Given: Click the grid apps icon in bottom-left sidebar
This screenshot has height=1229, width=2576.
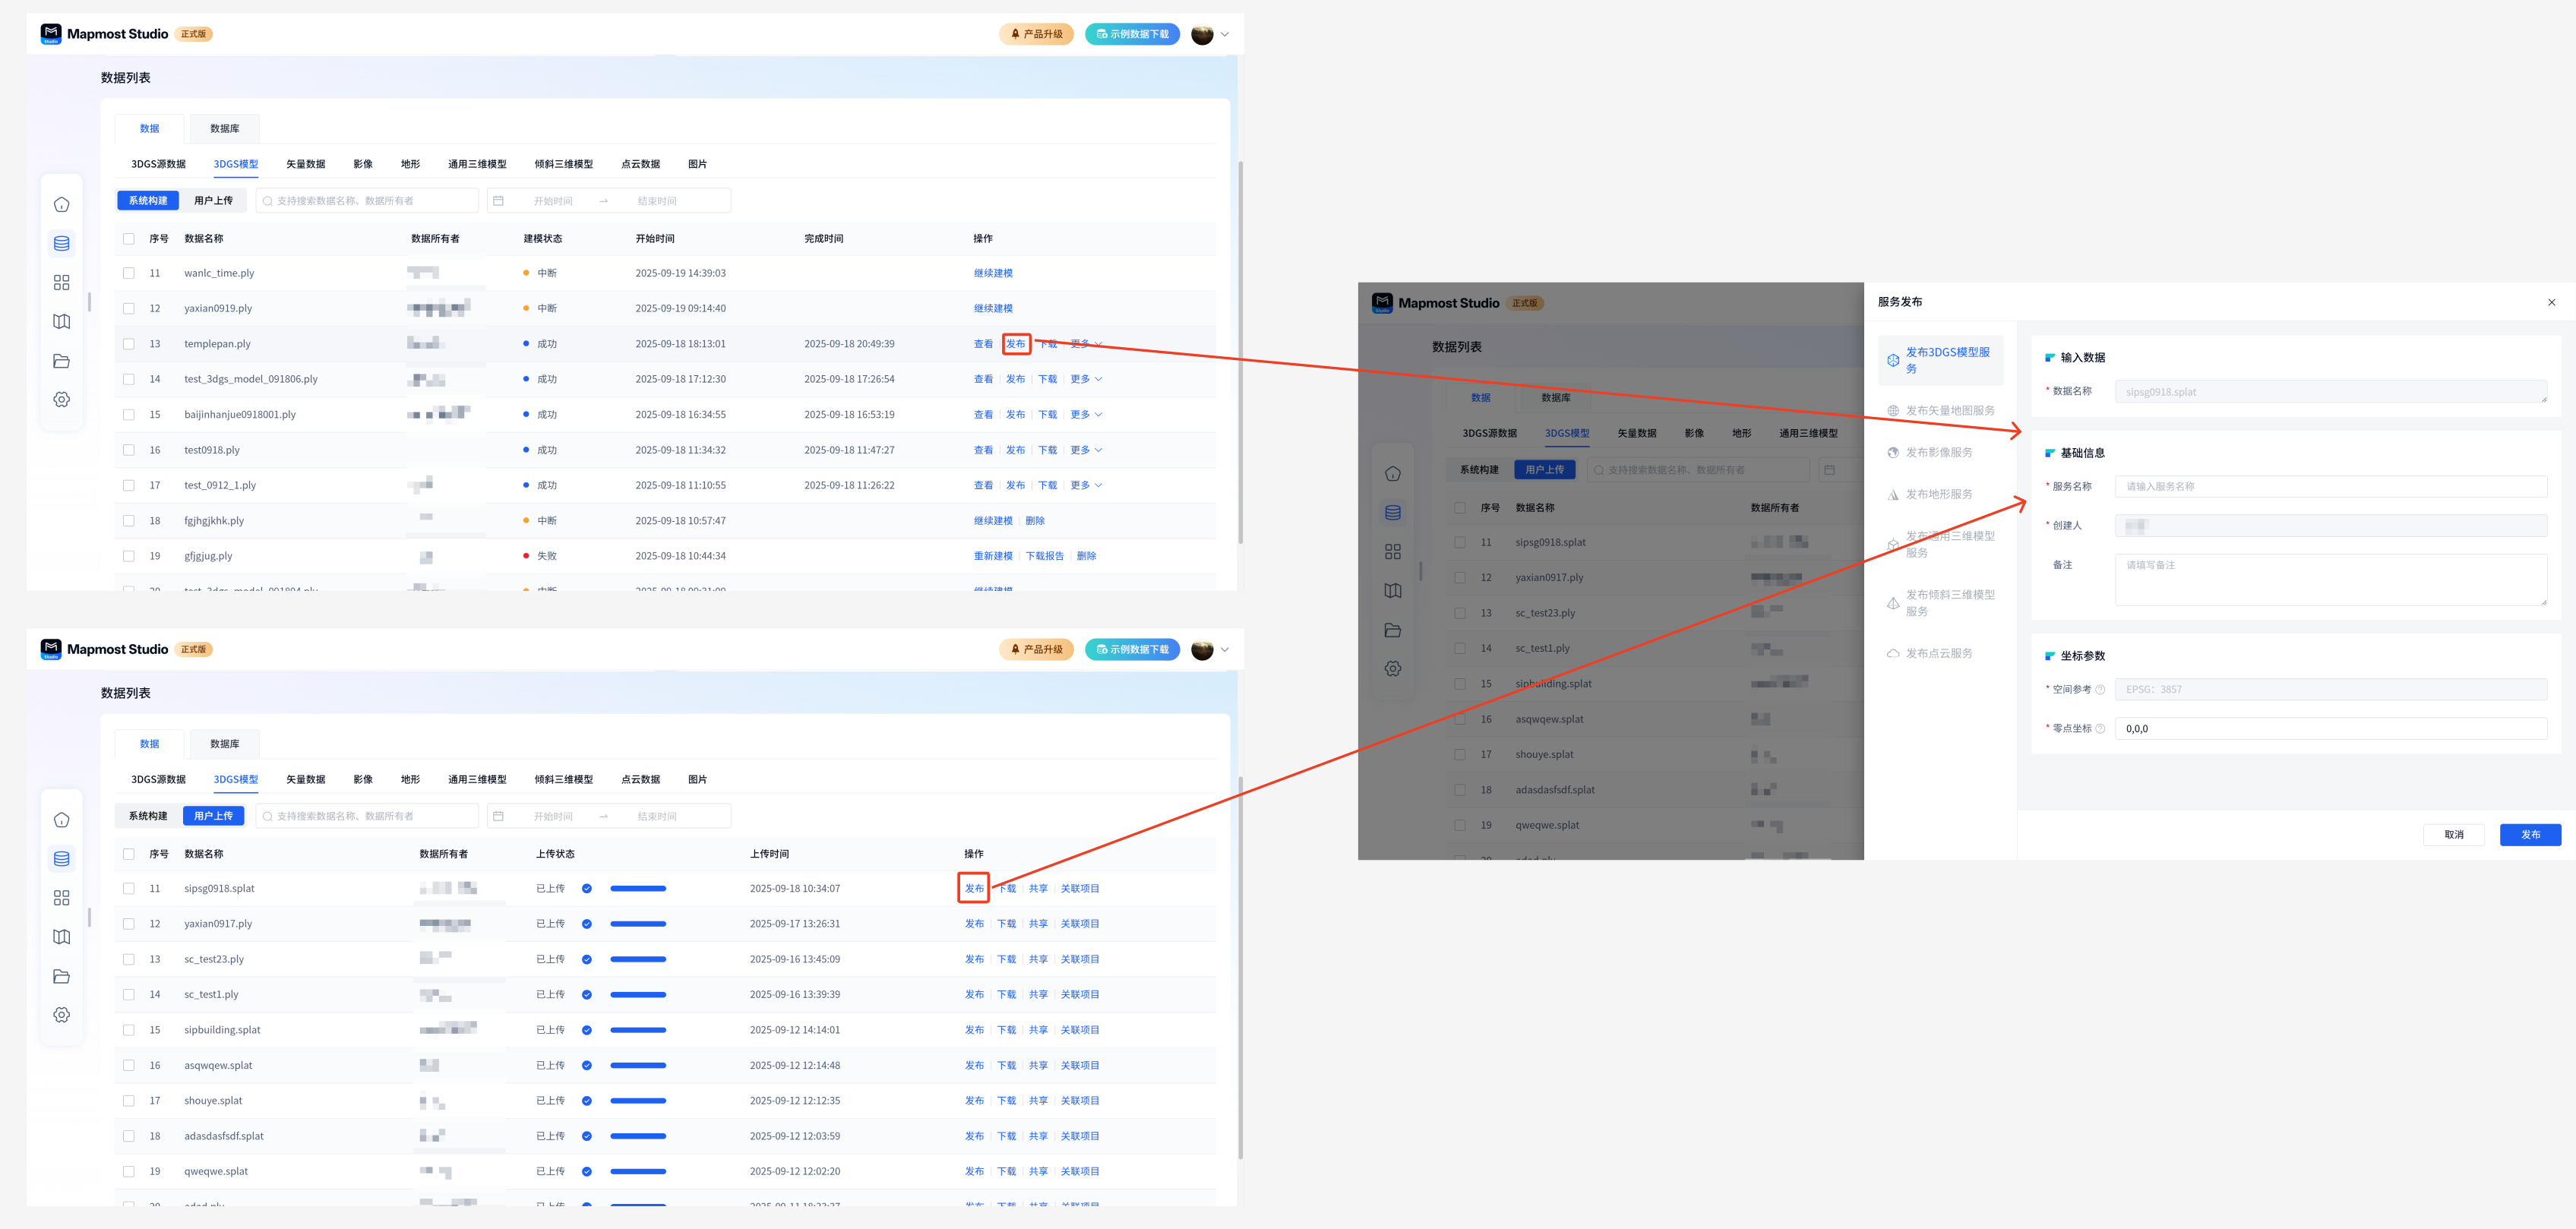Looking at the screenshot, I should tap(61, 898).
